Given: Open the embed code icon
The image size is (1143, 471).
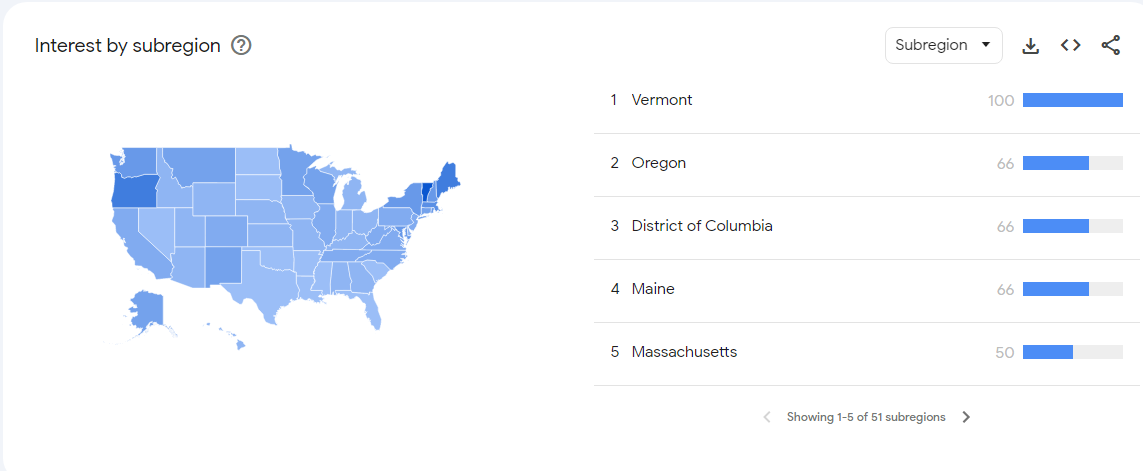Looking at the screenshot, I should click(1071, 46).
